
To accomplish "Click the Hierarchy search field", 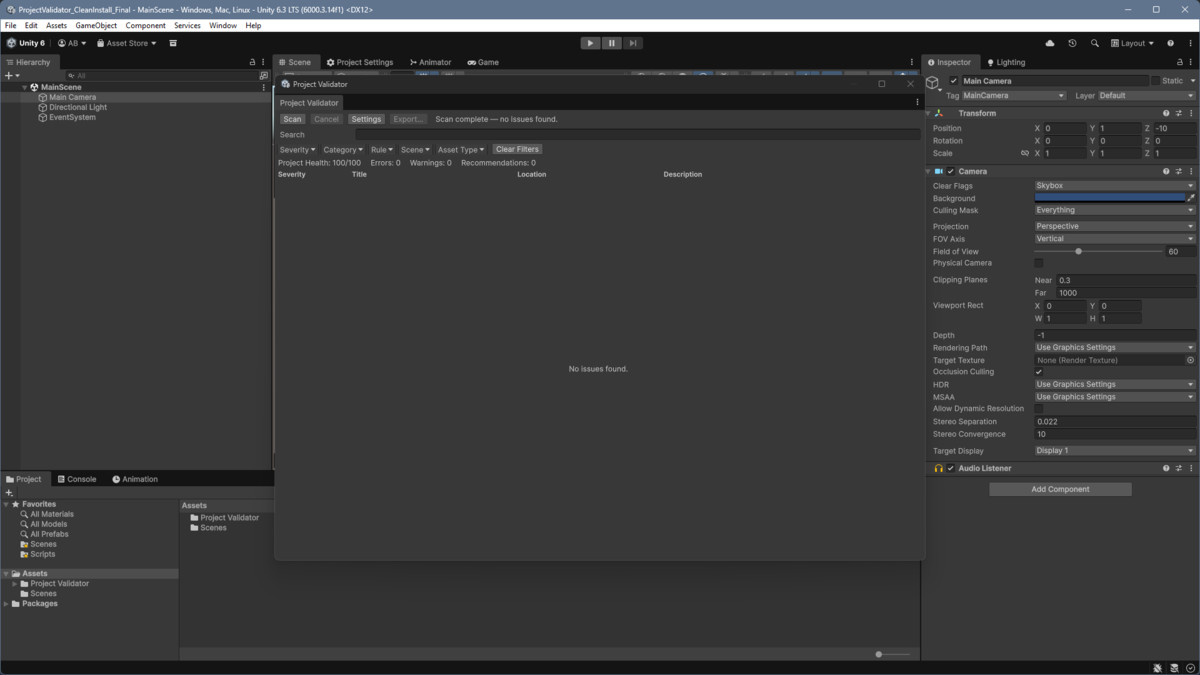I will [x=162, y=75].
